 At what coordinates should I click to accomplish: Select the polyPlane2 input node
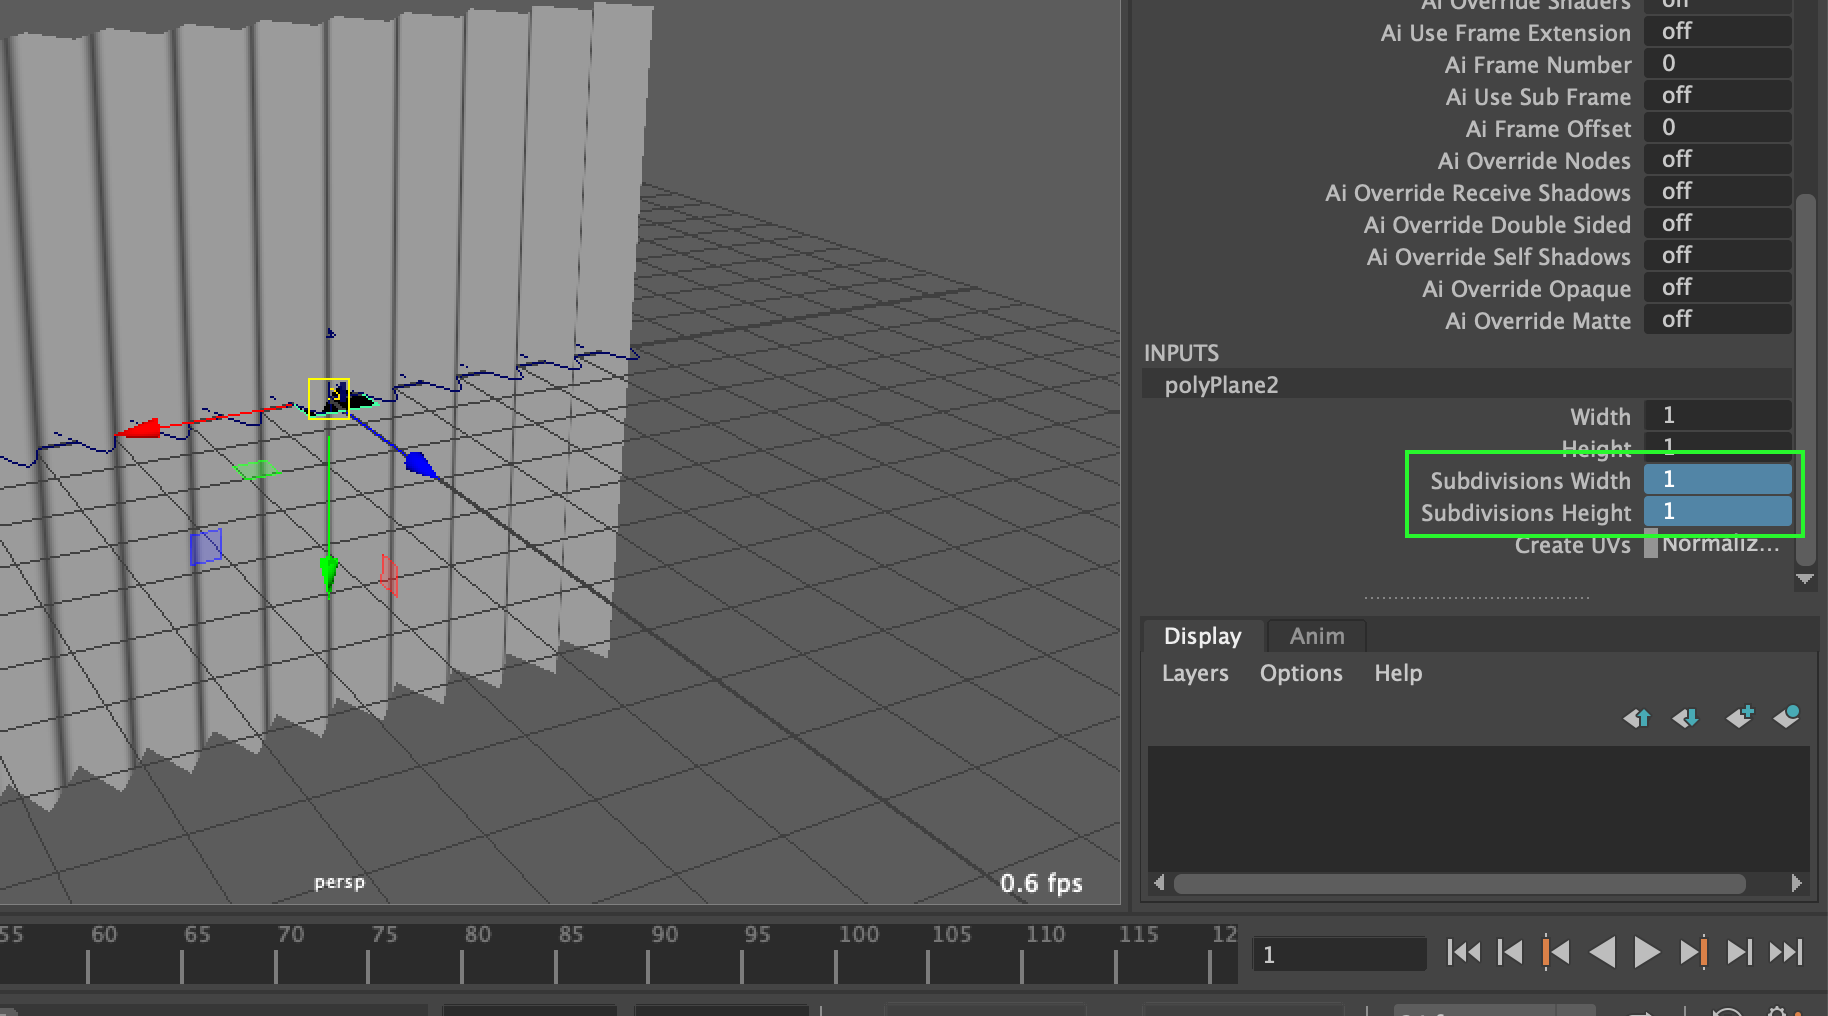(x=1220, y=384)
